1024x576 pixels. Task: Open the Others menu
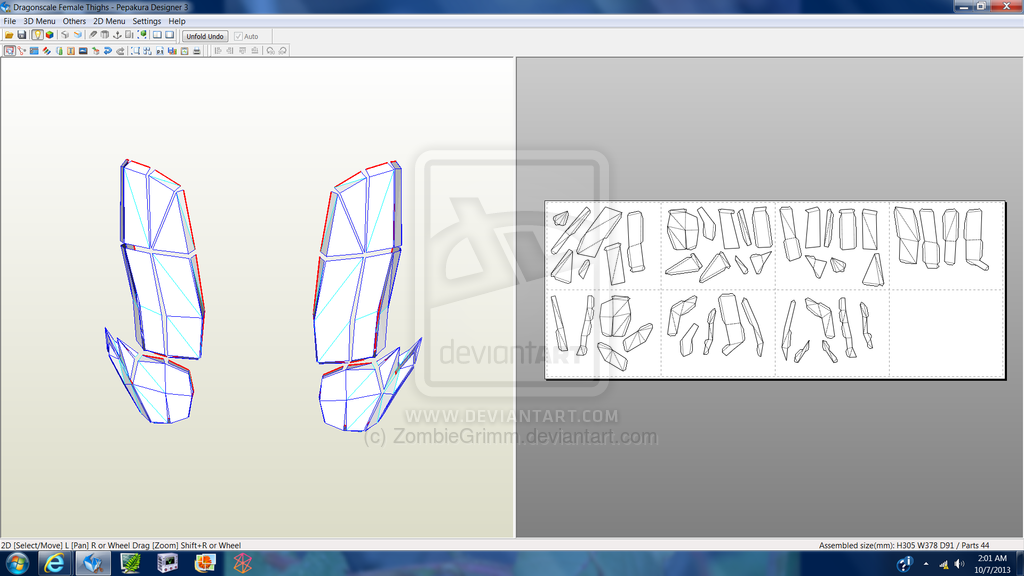click(x=74, y=21)
